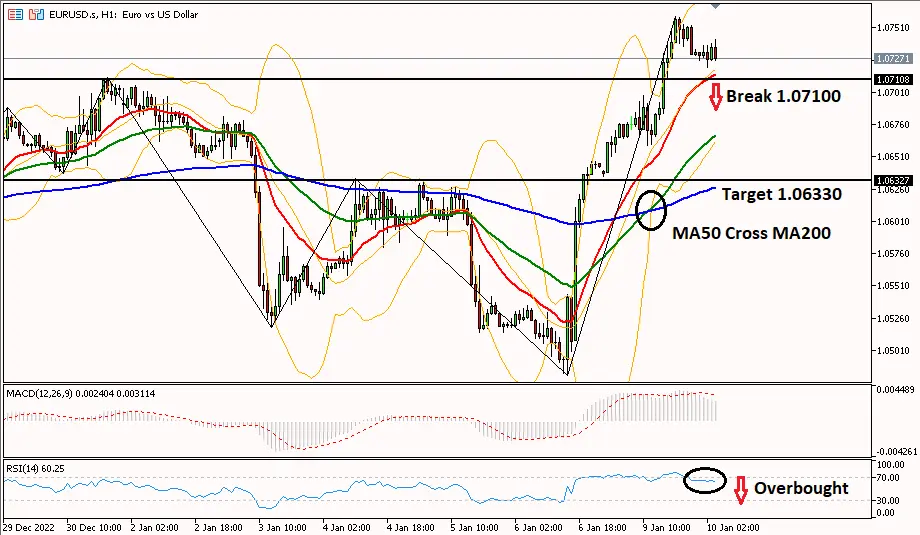Image resolution: width=920 pixels, height=535 pixels.
Task: Click the MACD scale value -0.004261
Action: (895, 452)
